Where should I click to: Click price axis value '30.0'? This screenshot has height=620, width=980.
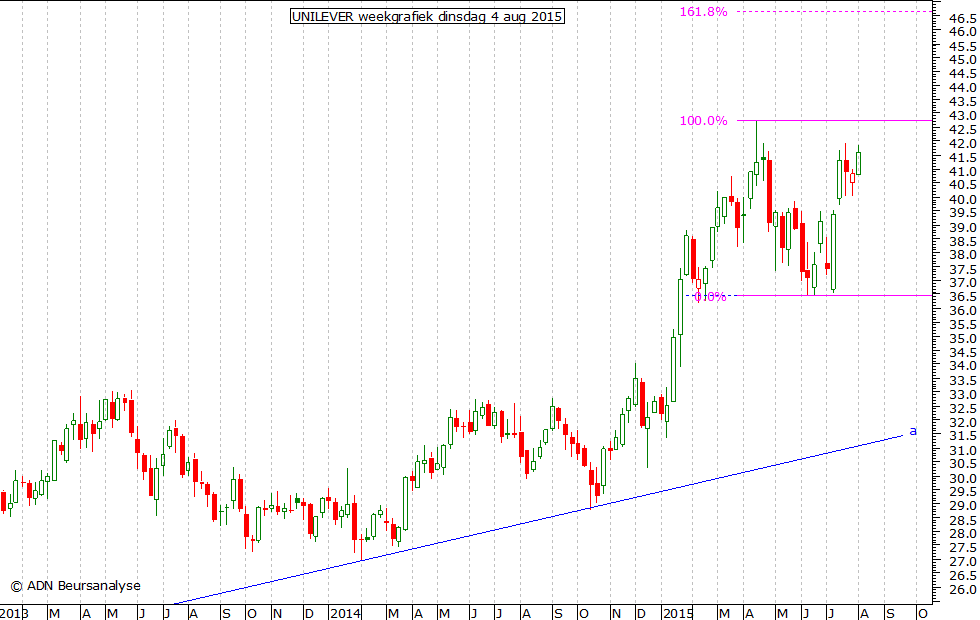(x=962, y=479)
